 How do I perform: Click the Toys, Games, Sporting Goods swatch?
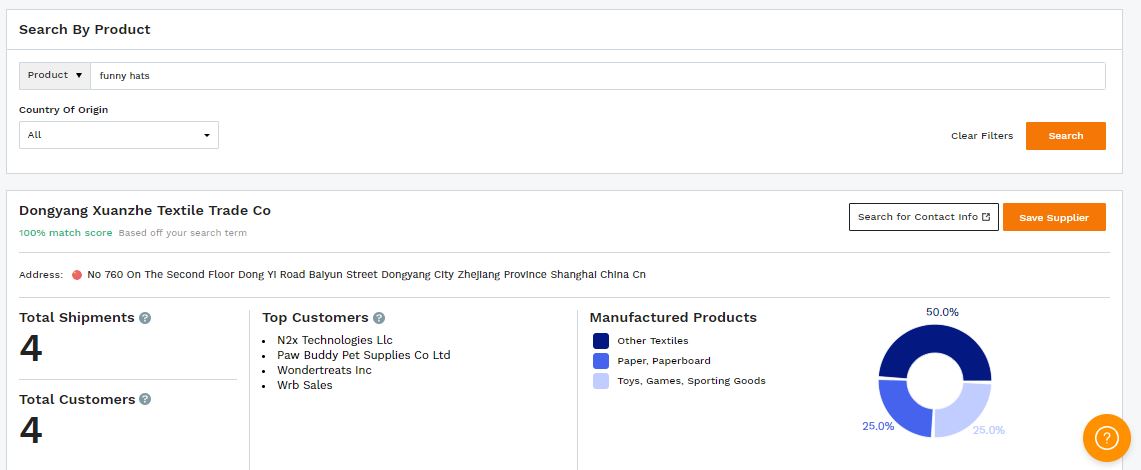[x=601, y=381]
